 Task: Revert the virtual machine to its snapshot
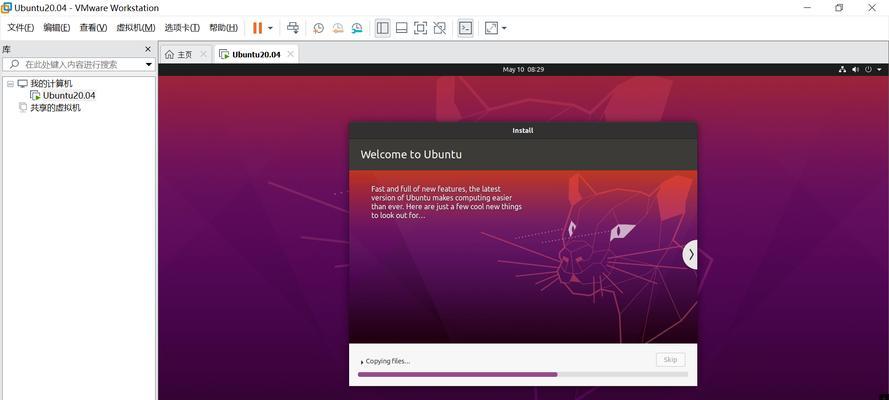(338, 28)
